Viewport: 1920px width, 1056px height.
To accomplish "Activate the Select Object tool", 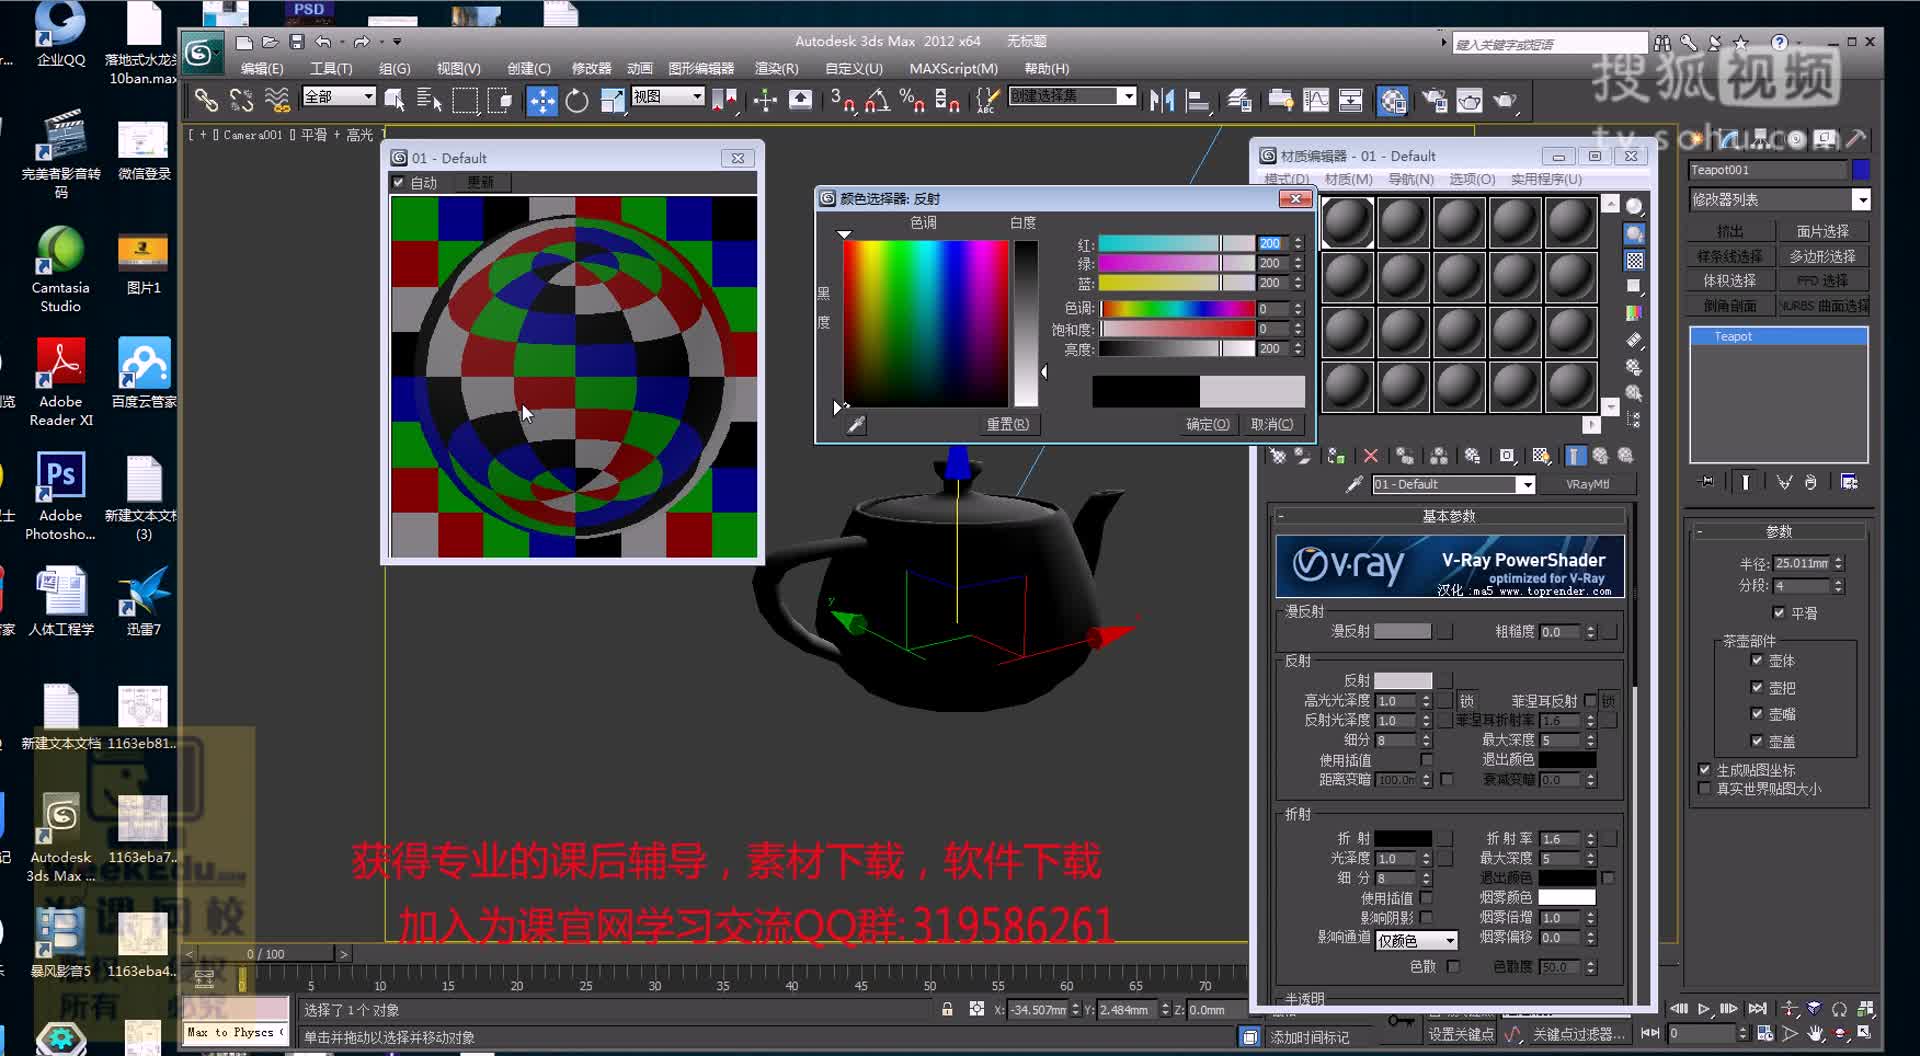I will 394,99.
